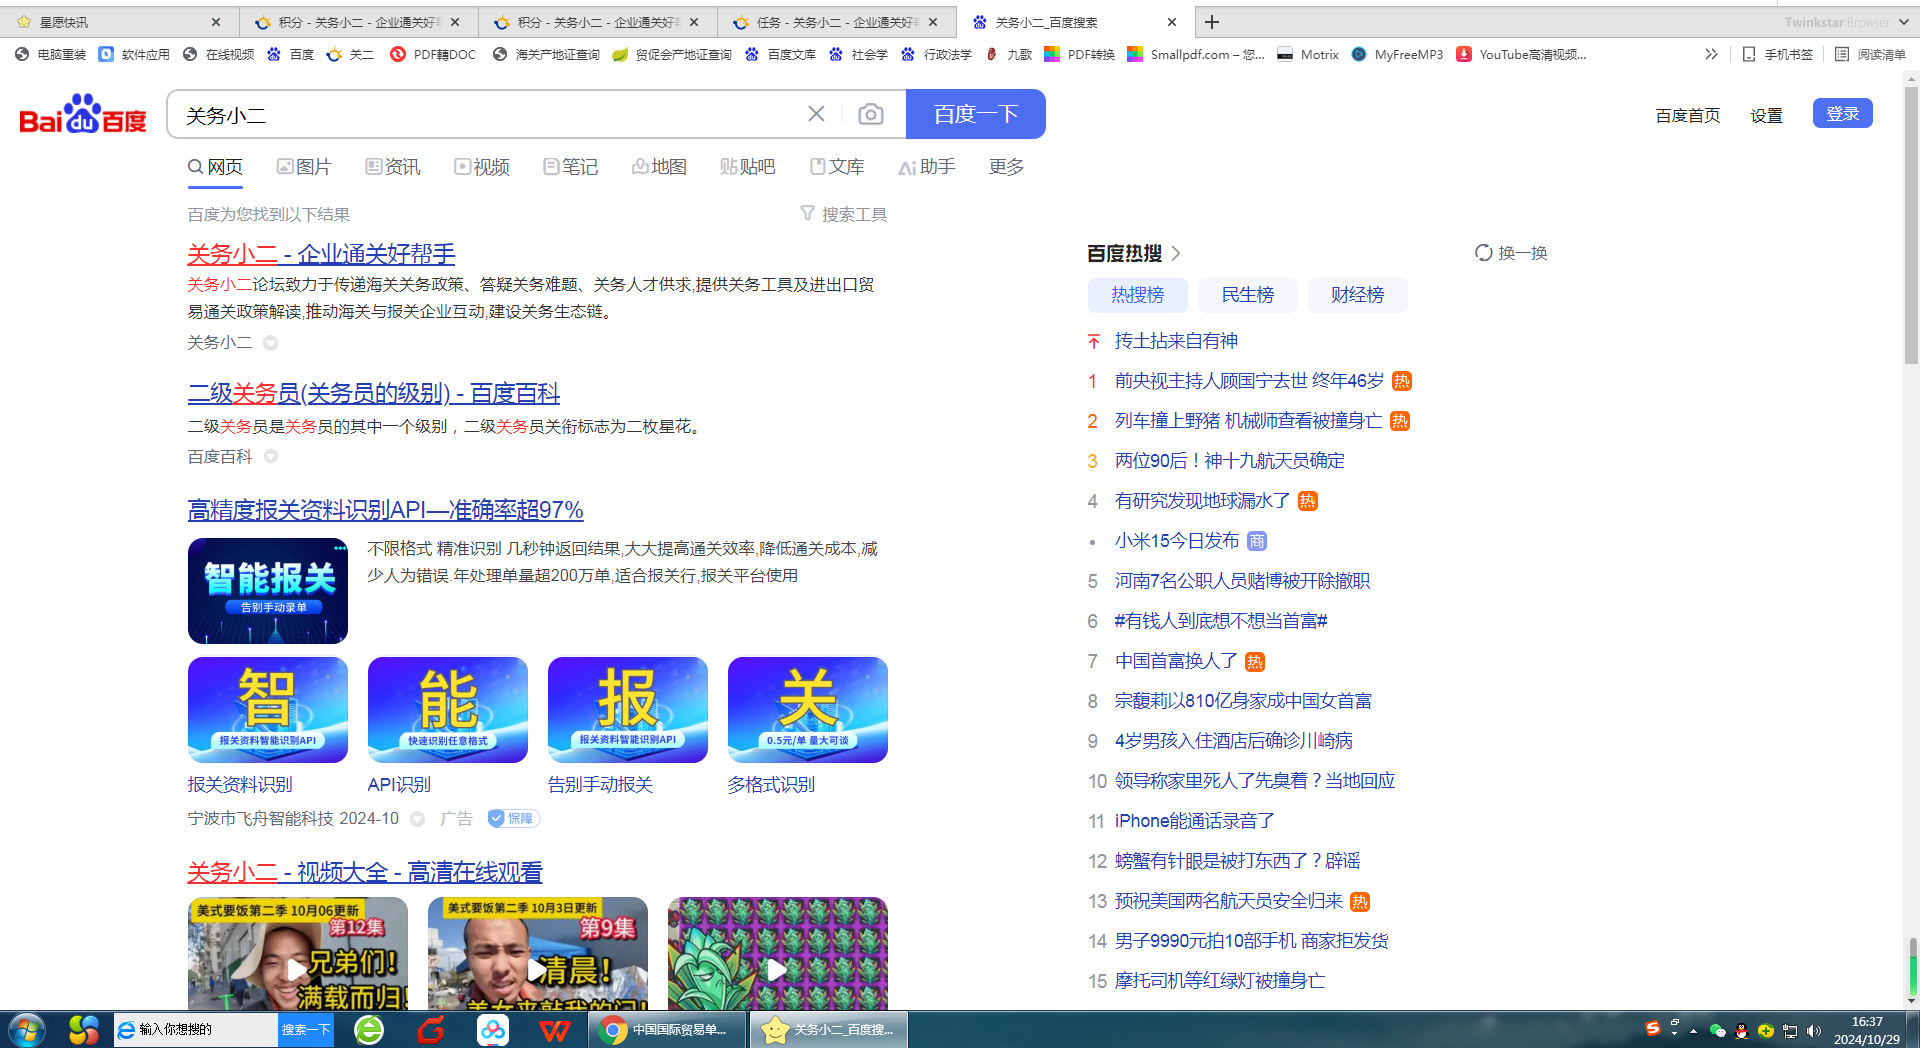
Task: Open the 更多 search categories menu
Action: coord(1006,167)
